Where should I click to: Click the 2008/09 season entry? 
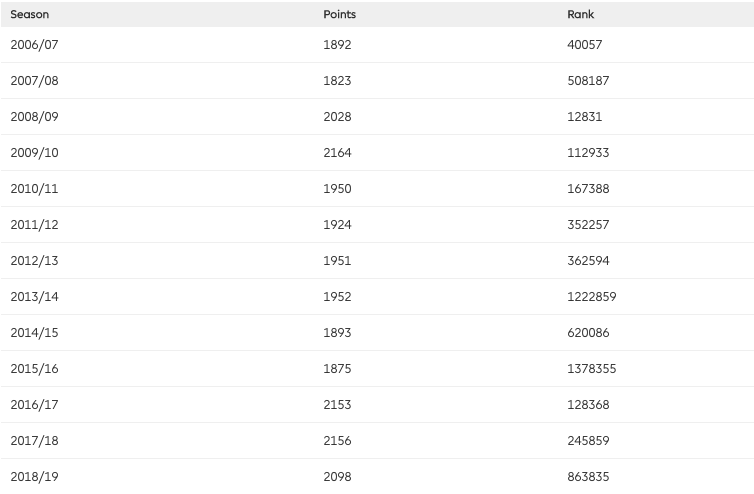[35, 116]
